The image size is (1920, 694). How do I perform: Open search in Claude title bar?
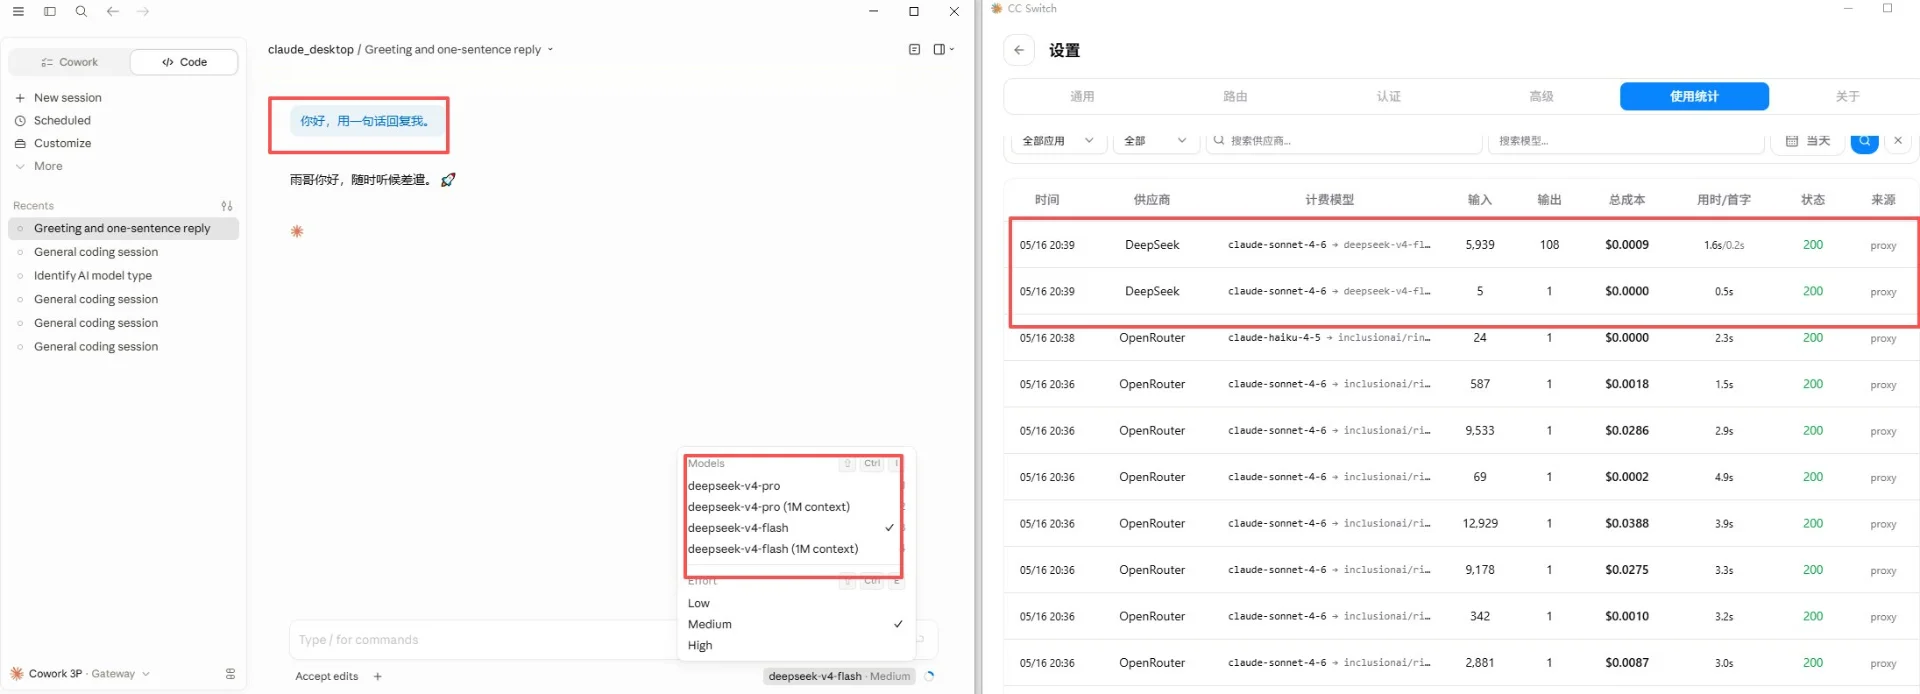(81, 11)
